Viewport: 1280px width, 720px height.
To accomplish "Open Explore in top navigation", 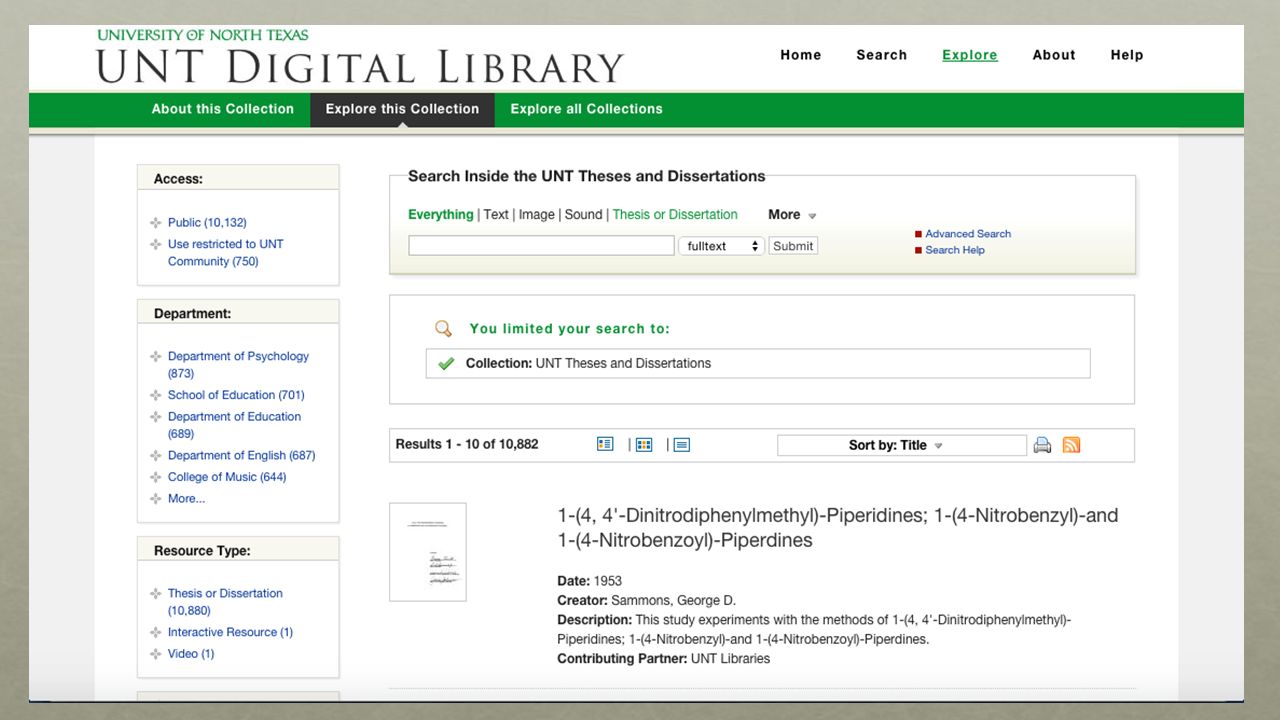I will [970, 55].
